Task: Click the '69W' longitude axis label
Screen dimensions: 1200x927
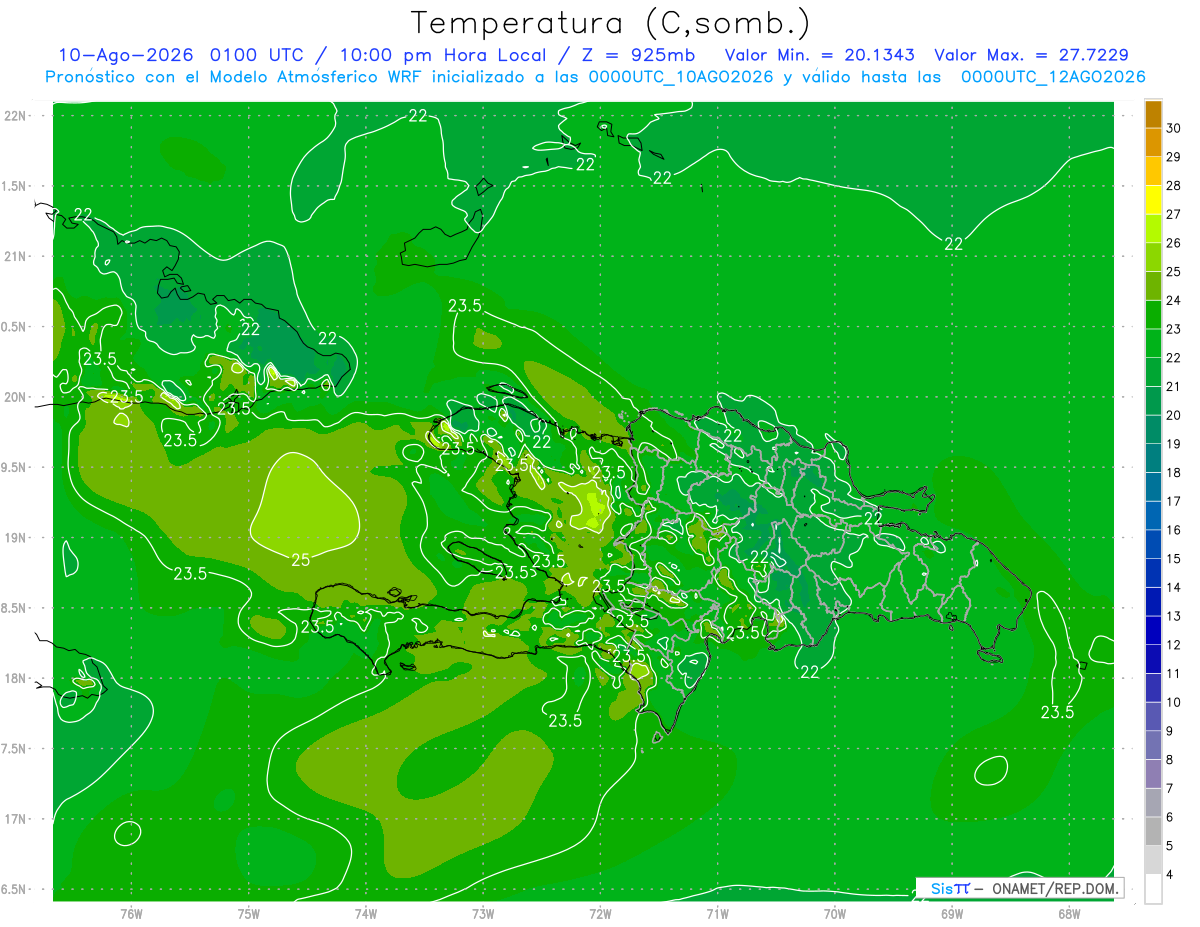Action: point(952,913)
